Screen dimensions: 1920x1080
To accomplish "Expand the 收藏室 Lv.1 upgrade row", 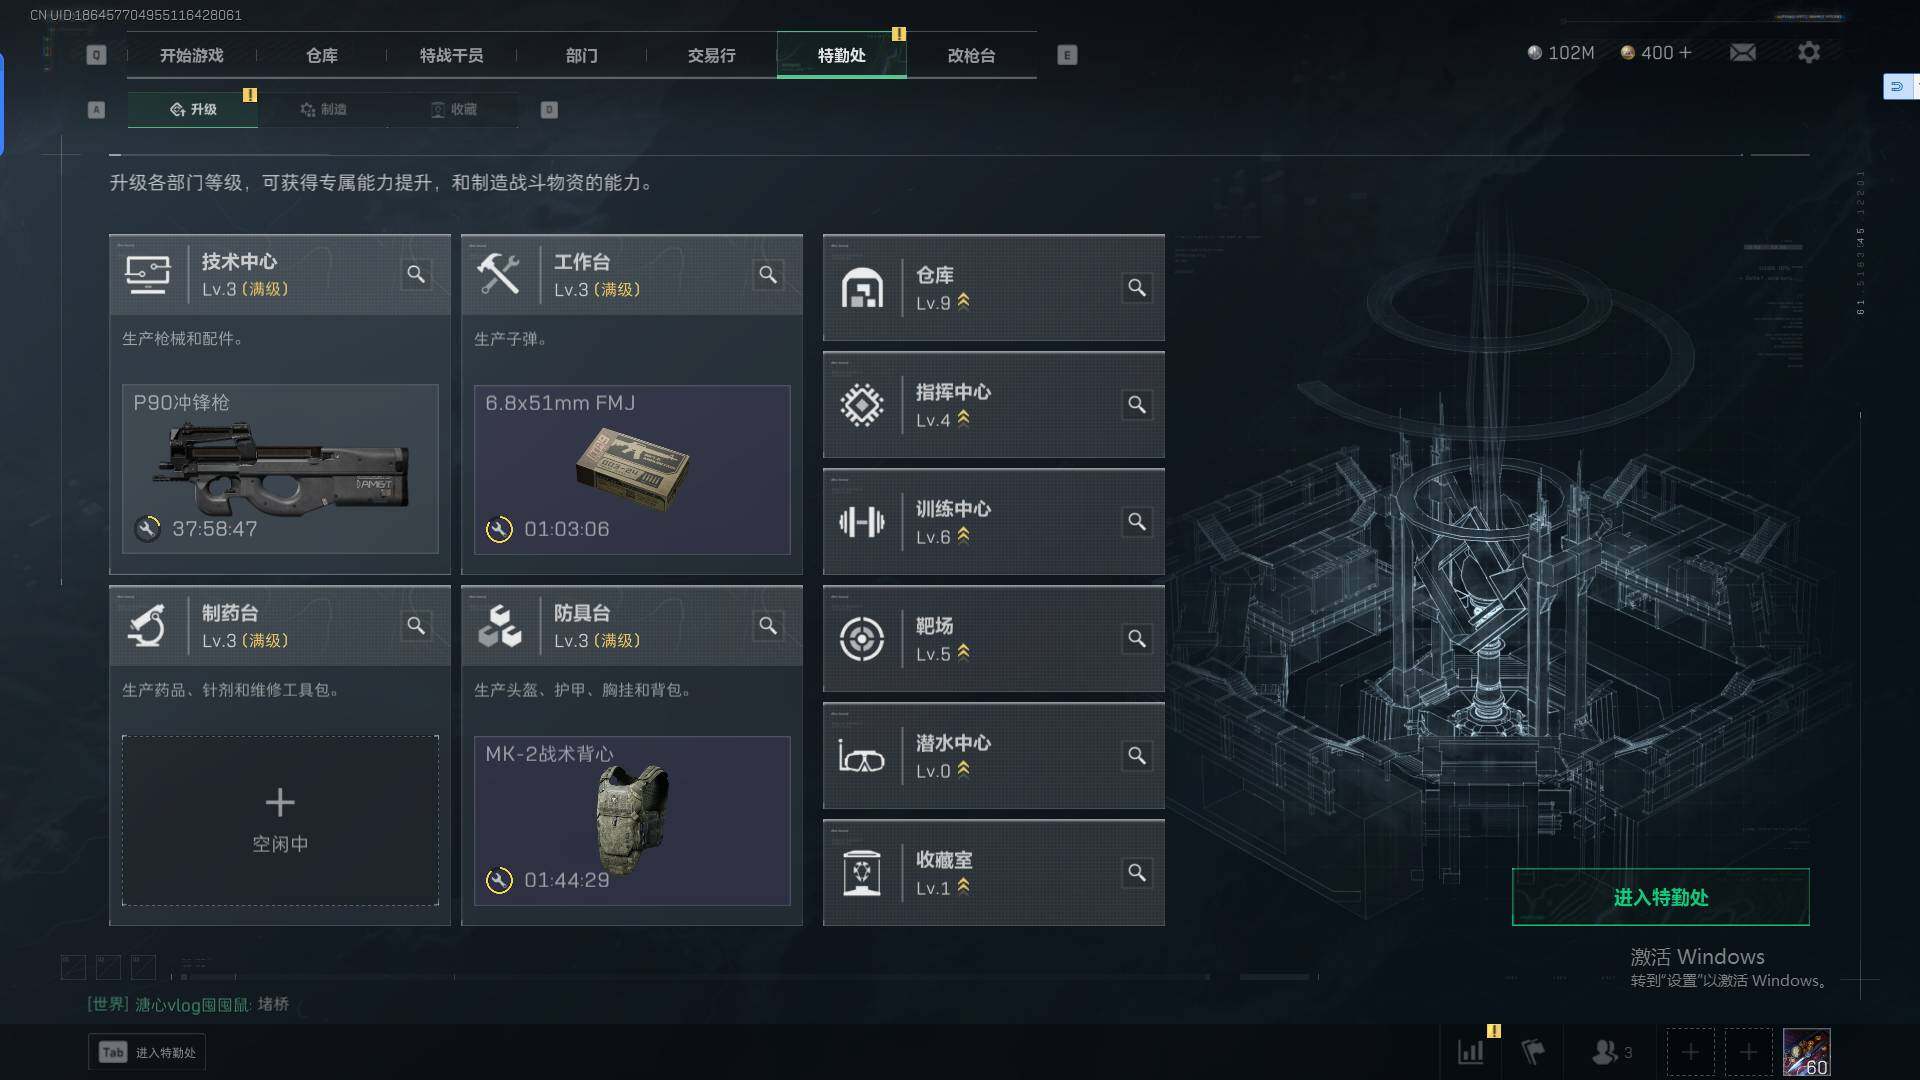I will [x=993, y=873].
